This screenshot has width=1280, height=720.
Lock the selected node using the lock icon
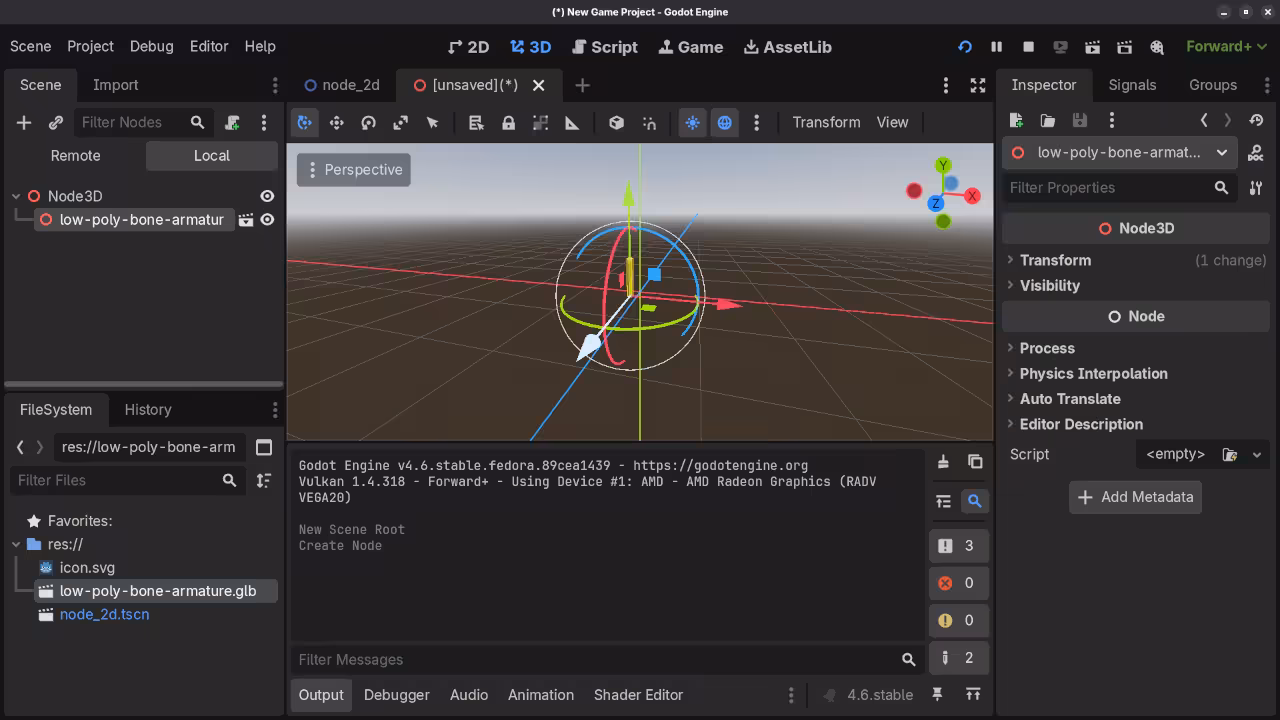(508, 122)
